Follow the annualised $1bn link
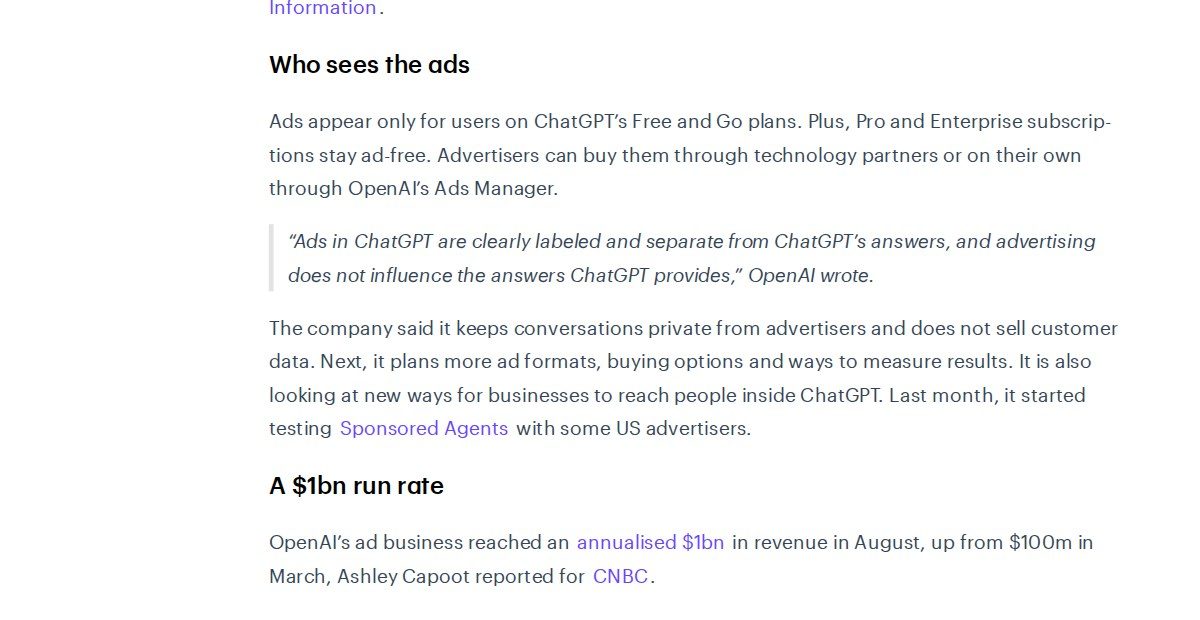The width and height of the screenshot is (1200, 620). pos(650,542)
